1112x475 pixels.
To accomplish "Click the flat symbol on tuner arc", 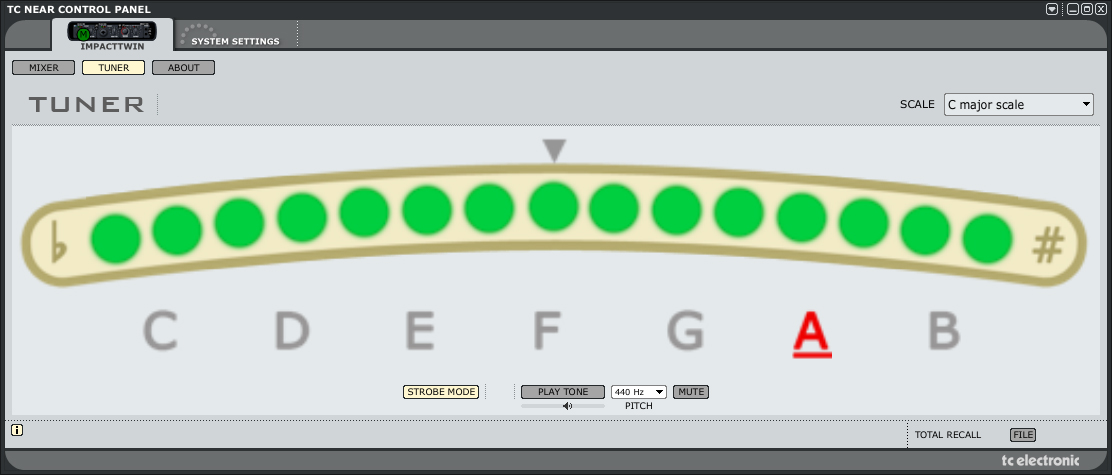I will coord(60,243).
